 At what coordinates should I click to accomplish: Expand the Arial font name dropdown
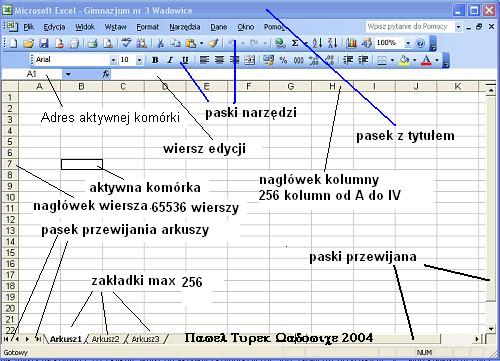113,60
